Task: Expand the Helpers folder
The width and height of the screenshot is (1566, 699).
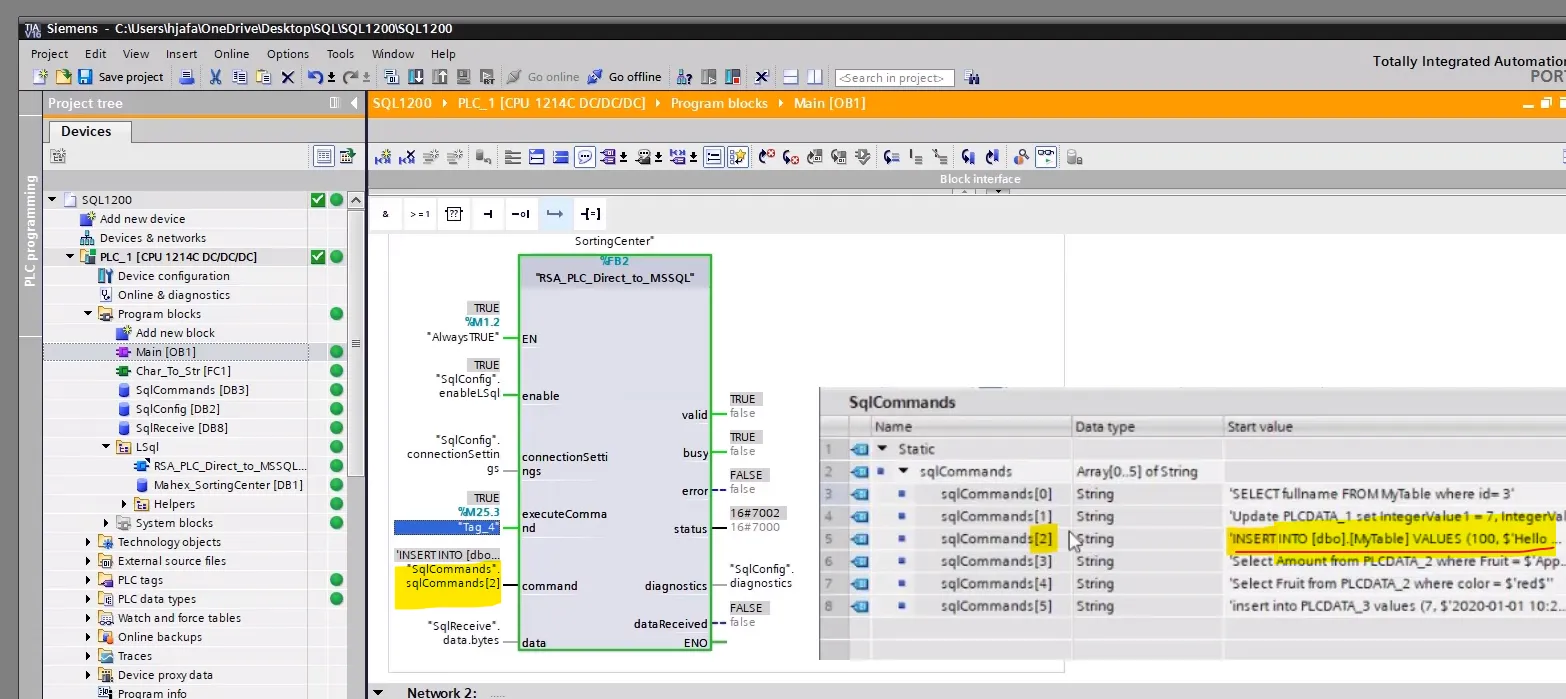Action: pyautogui.click(x=125, y=504)
